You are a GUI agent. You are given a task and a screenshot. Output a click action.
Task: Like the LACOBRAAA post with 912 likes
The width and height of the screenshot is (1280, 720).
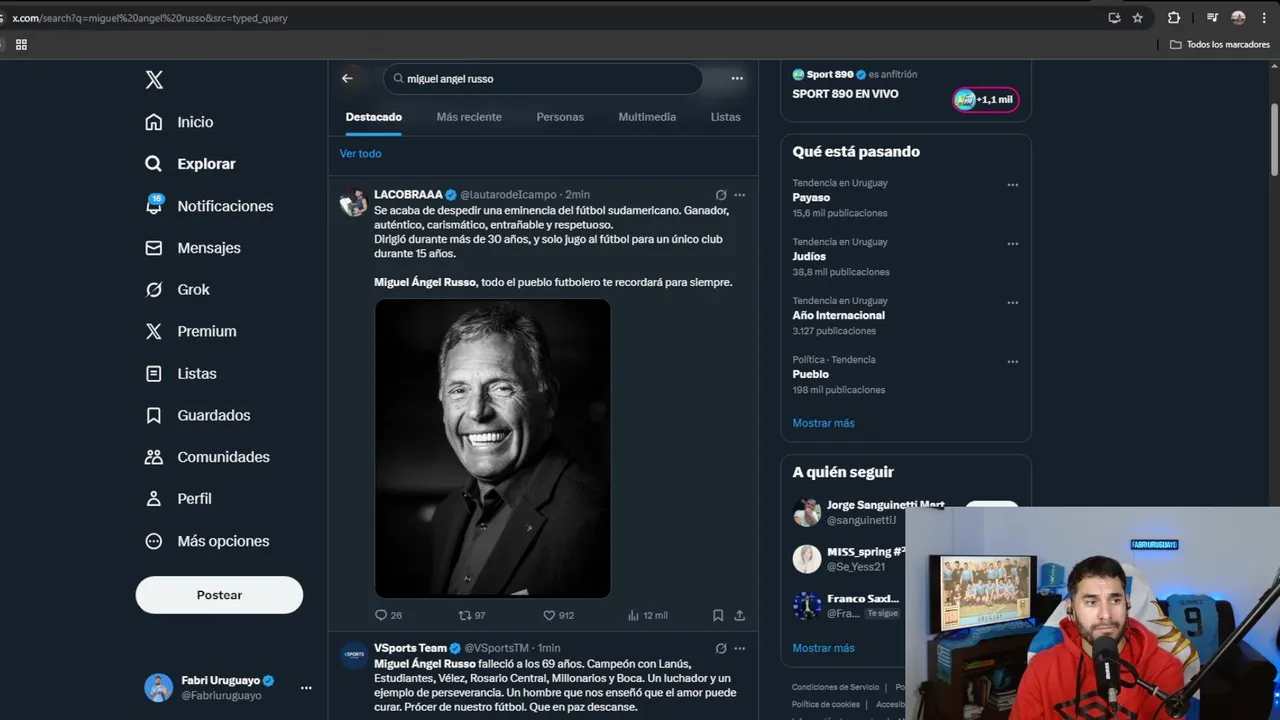[x=558, y=616]
